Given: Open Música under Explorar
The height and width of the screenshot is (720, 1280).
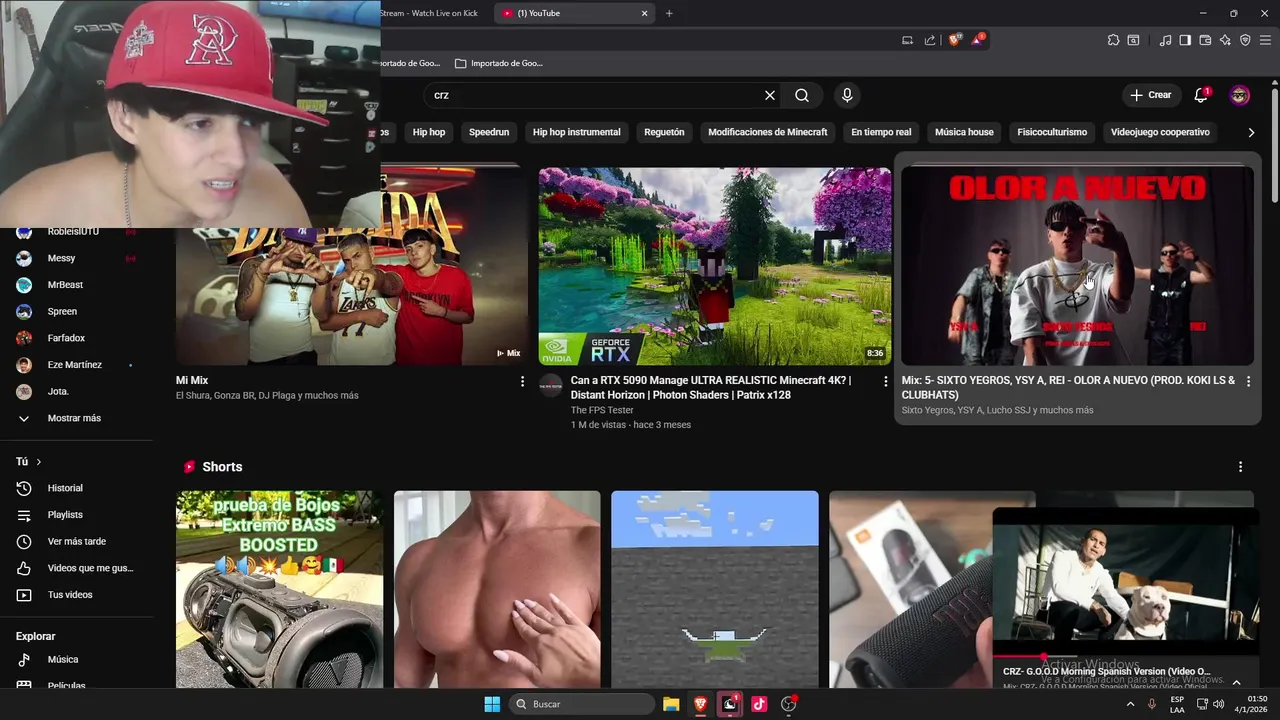Looking at the screenshot, I should [77, 660].
